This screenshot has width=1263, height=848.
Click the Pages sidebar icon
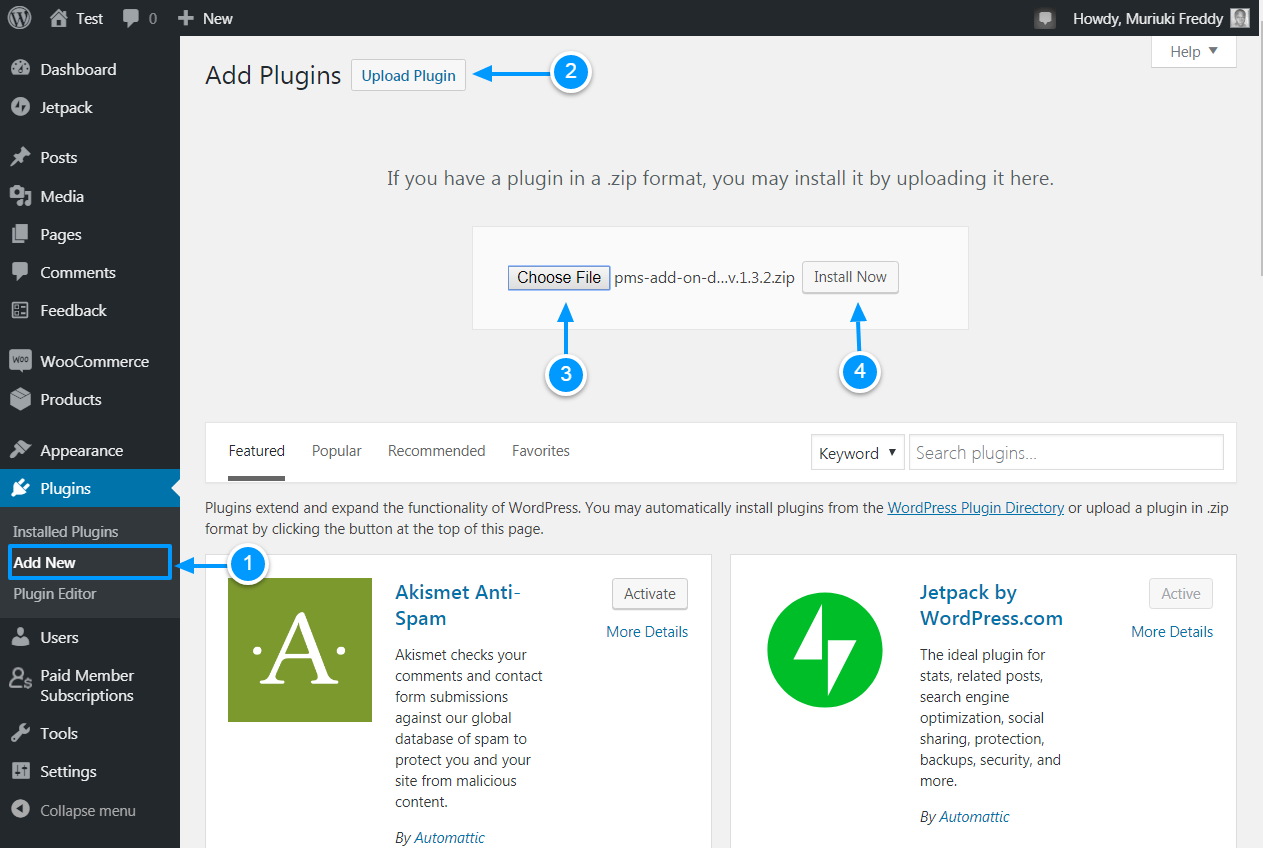coord(20,234)
